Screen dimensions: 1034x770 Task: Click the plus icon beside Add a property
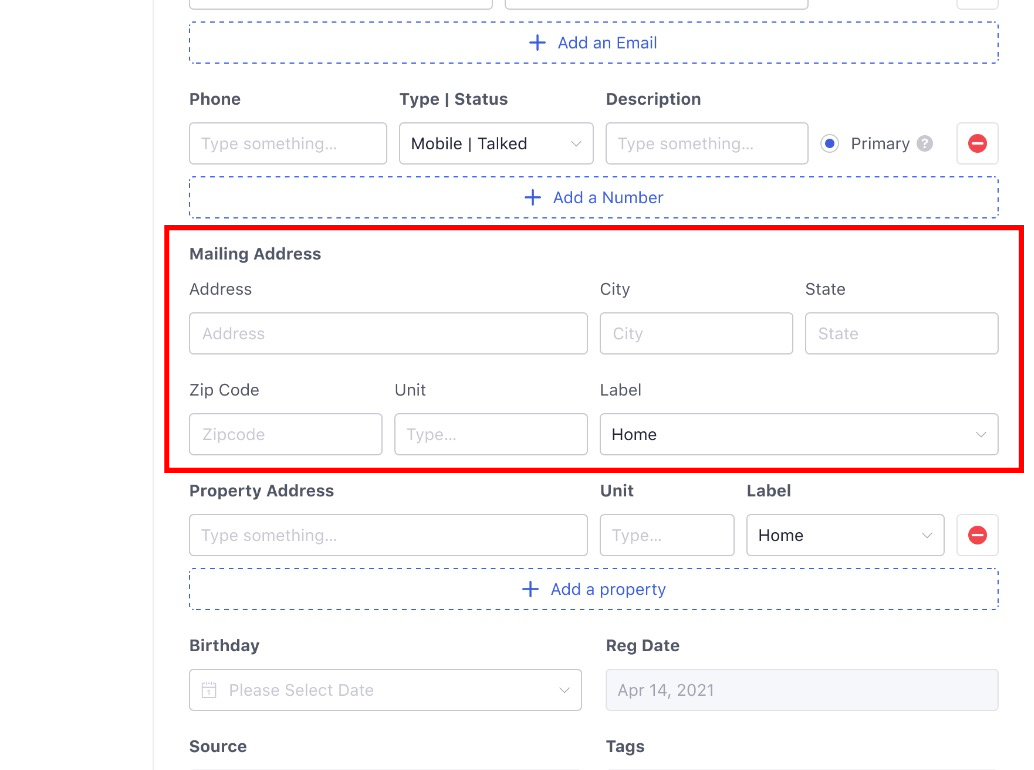coord(531,590)
